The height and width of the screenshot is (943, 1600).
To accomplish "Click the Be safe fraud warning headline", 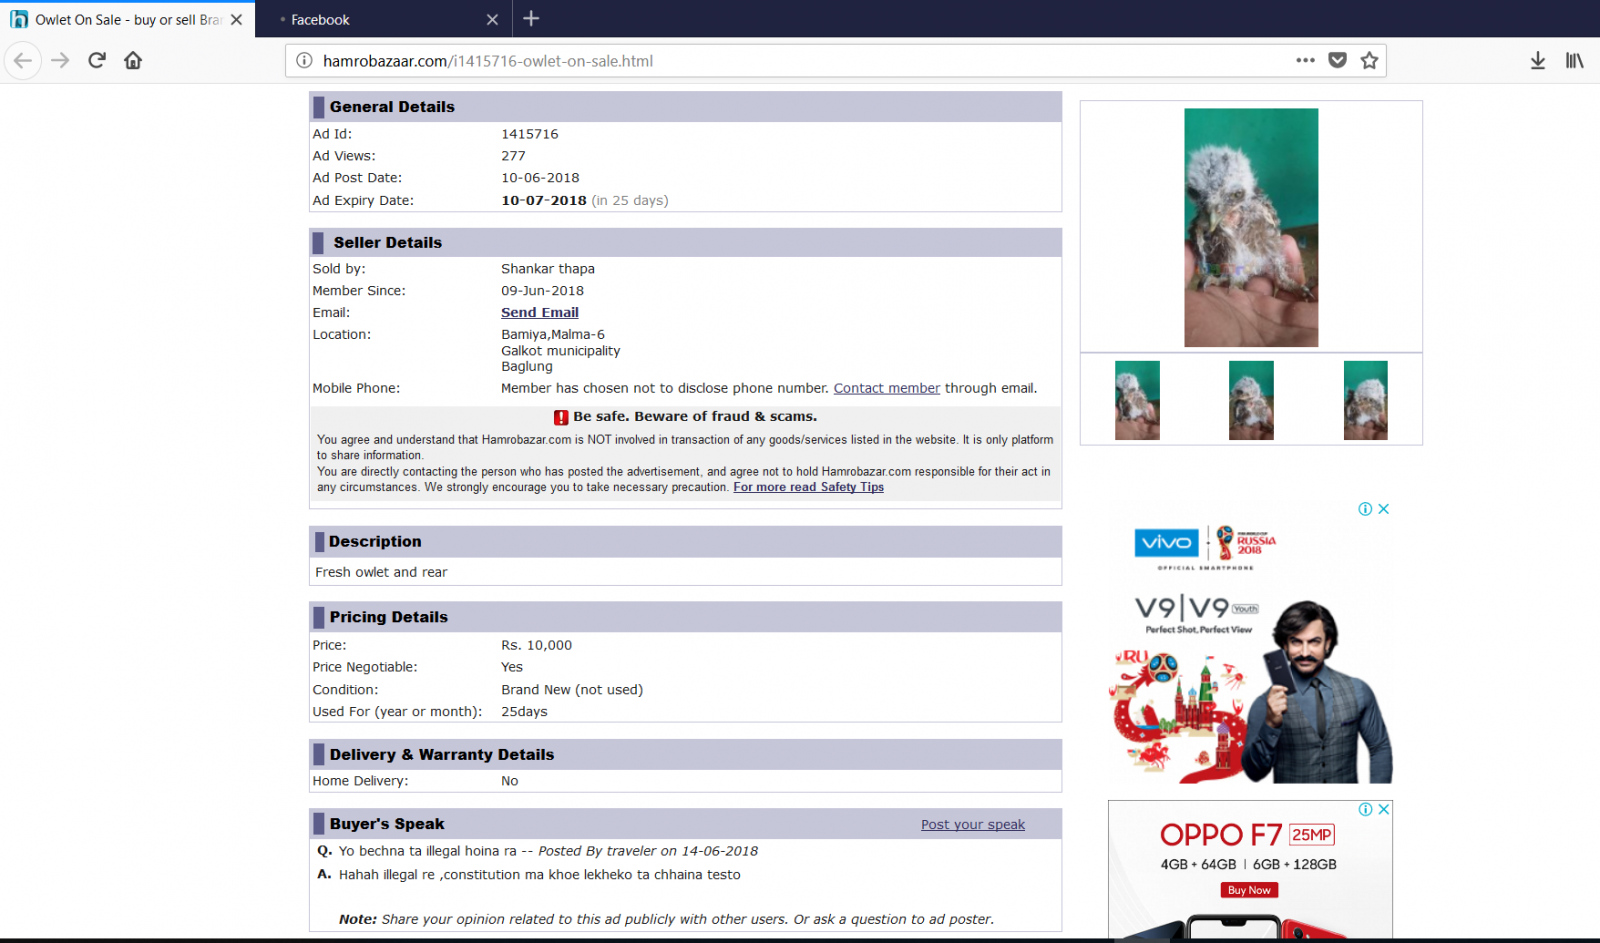I will point(695,417).
